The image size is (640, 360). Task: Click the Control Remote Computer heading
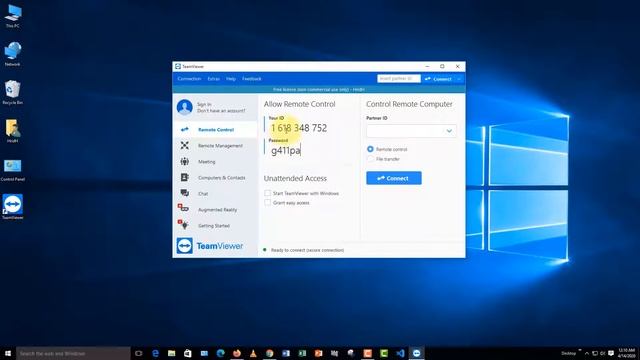click(x=409, y=104)
